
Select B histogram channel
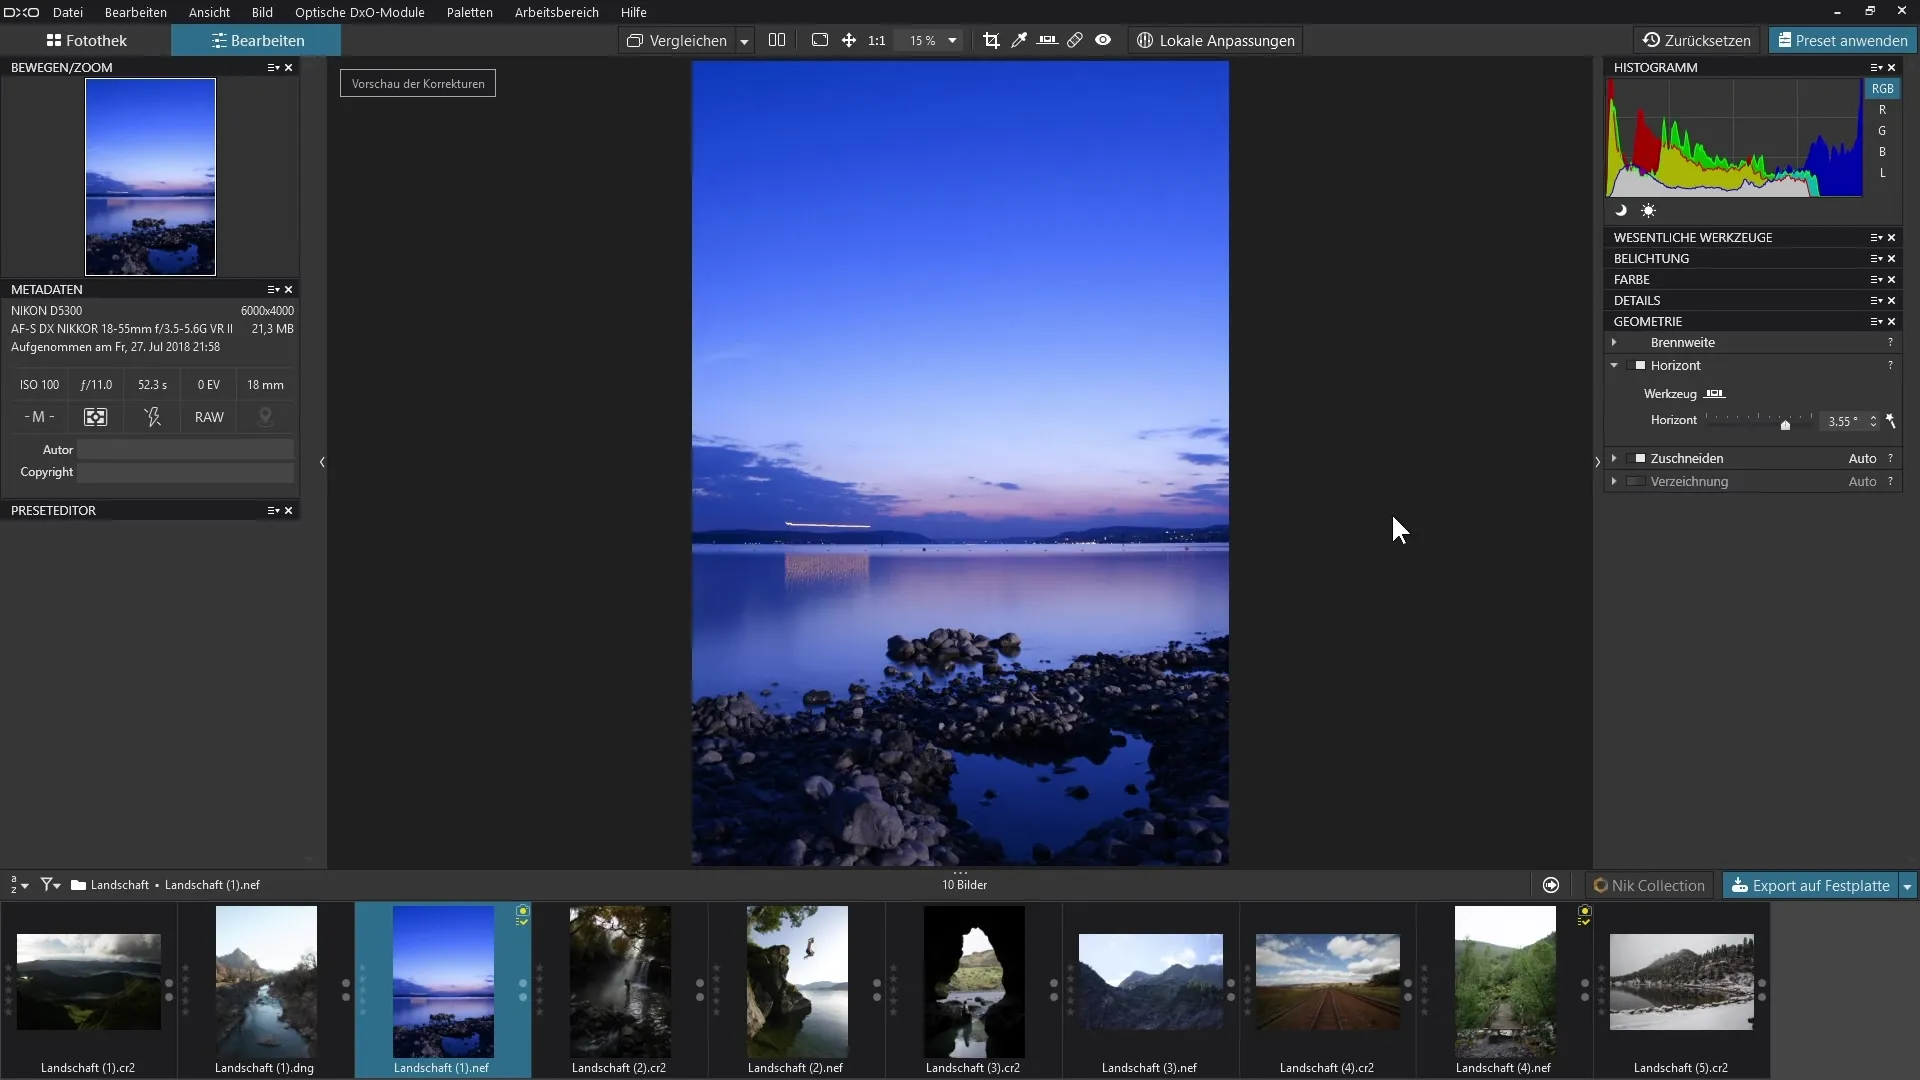coord(1882,151)
